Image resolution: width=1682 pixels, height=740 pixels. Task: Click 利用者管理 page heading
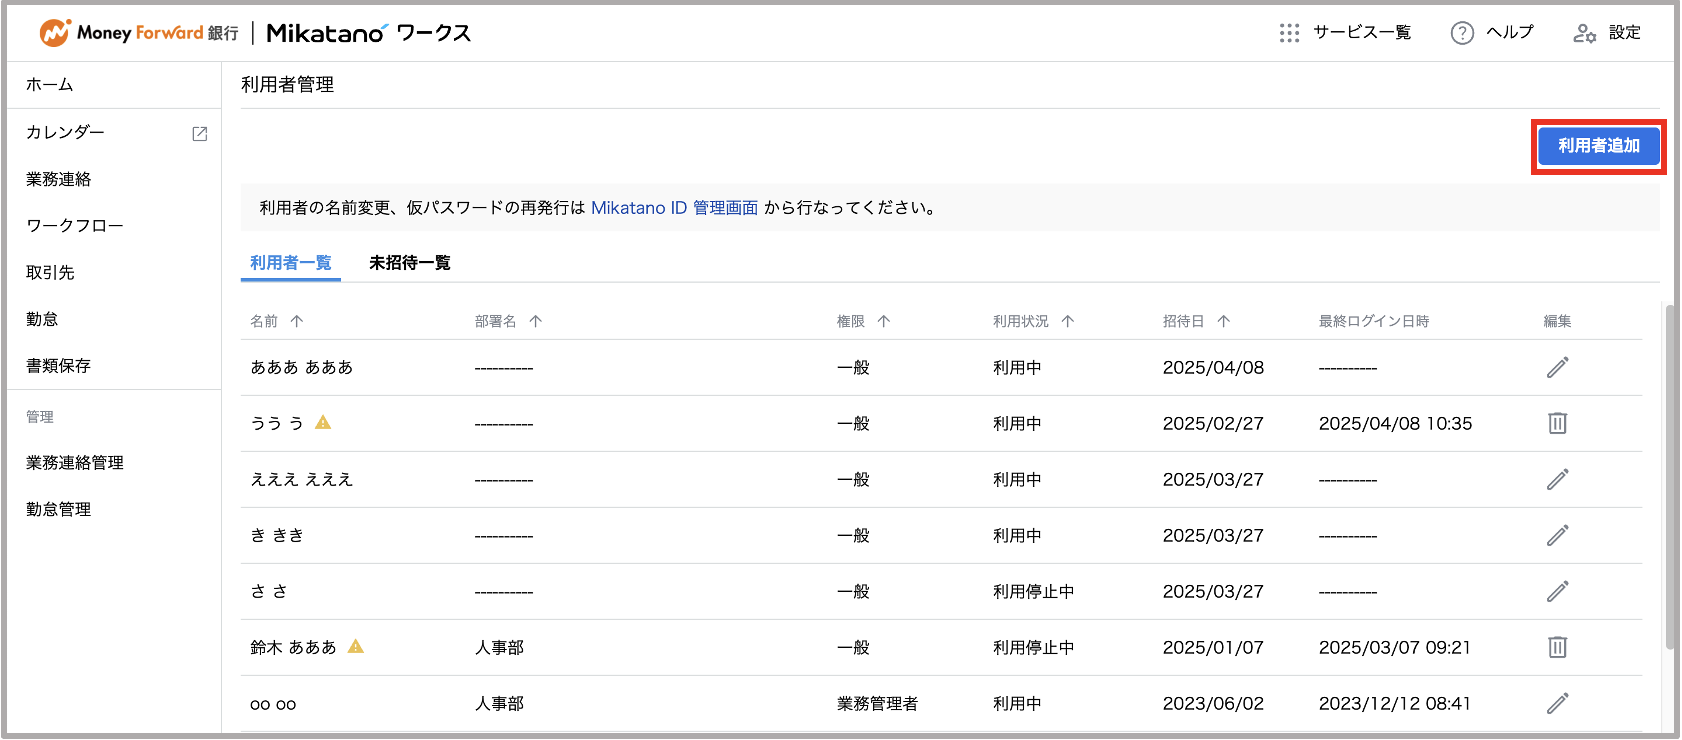tap(287, 85)
